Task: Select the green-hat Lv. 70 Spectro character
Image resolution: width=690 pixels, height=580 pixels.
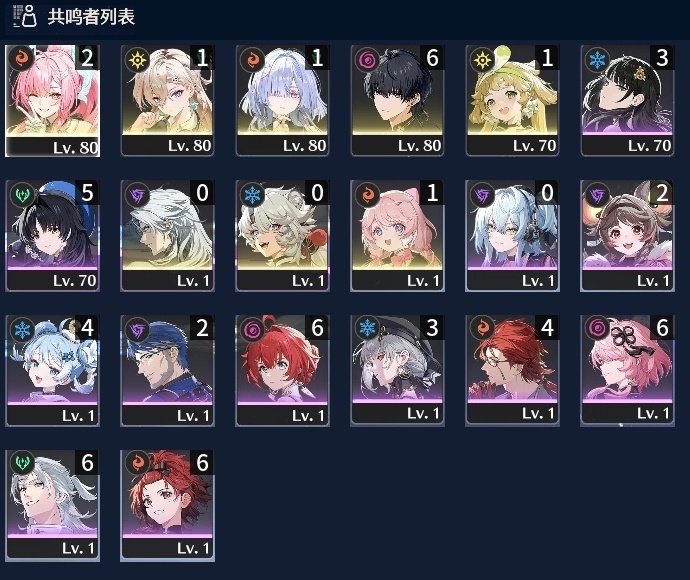Action: pyautogui.click(x=512, y=101)
